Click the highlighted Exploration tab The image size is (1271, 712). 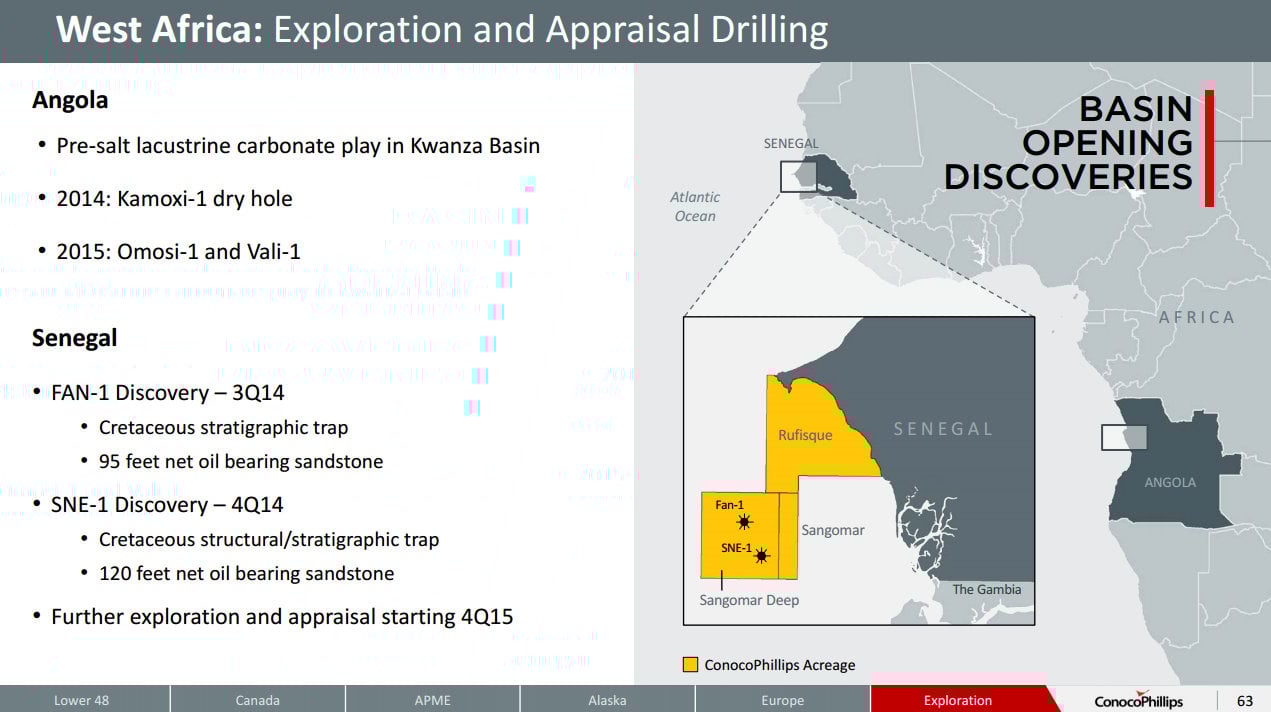click(x=957, y=700)
